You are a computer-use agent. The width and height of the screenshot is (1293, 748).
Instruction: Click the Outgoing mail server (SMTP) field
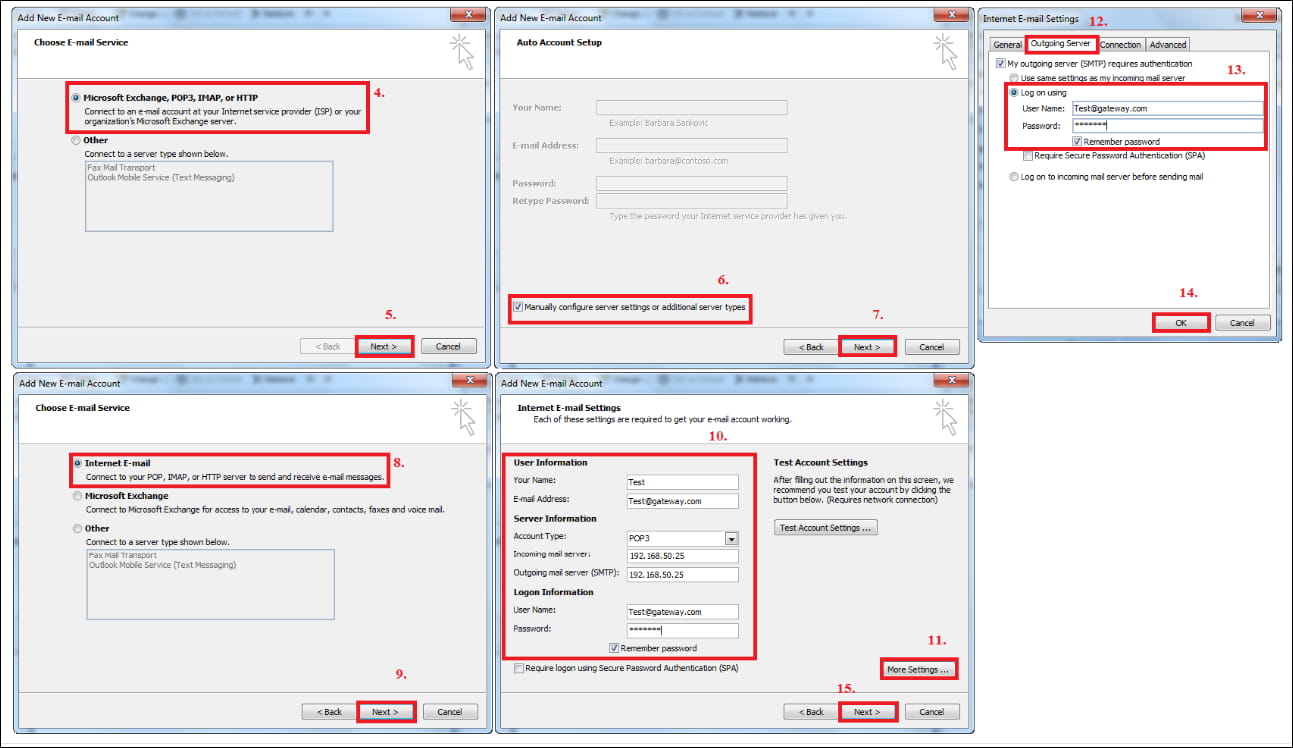click(x=682, y=575)
